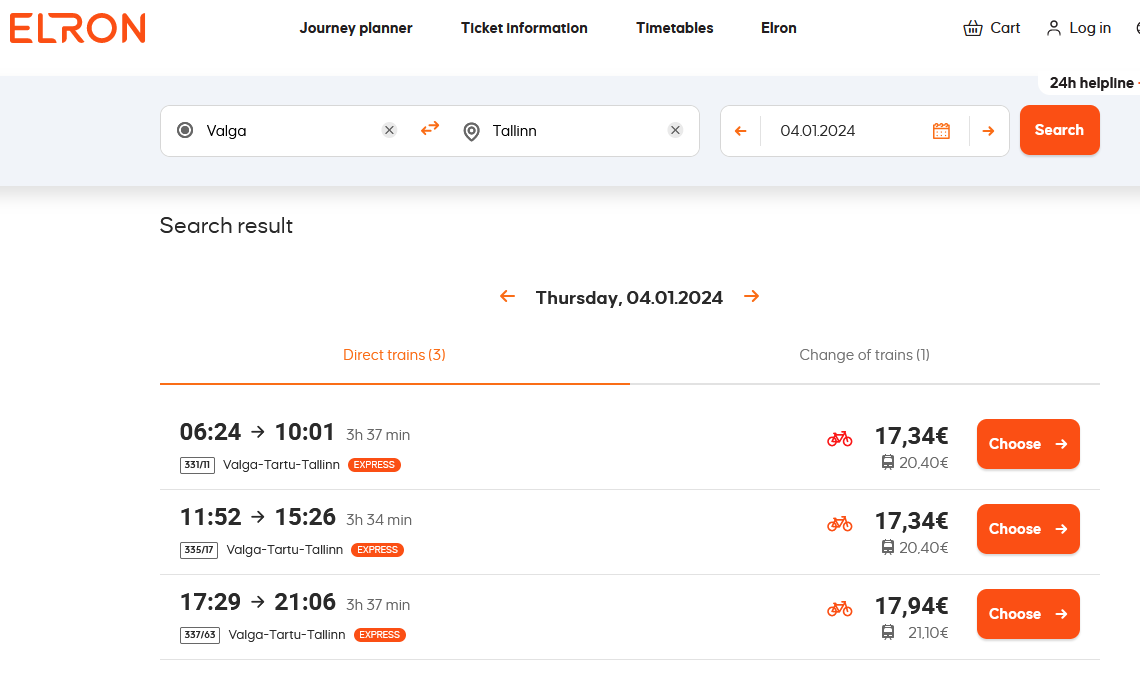
Task: Click bicycle icon for 06:24 train
Action: coord(840,438)
